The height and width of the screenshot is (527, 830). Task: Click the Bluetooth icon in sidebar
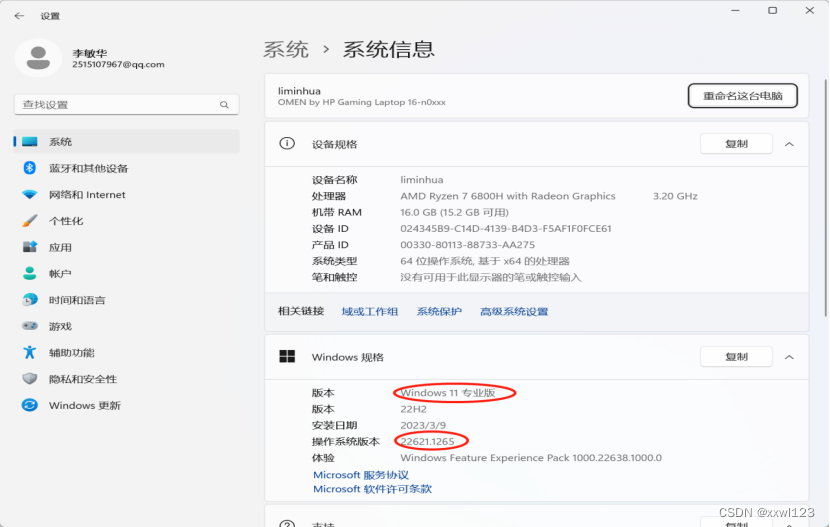click(30, 168)
